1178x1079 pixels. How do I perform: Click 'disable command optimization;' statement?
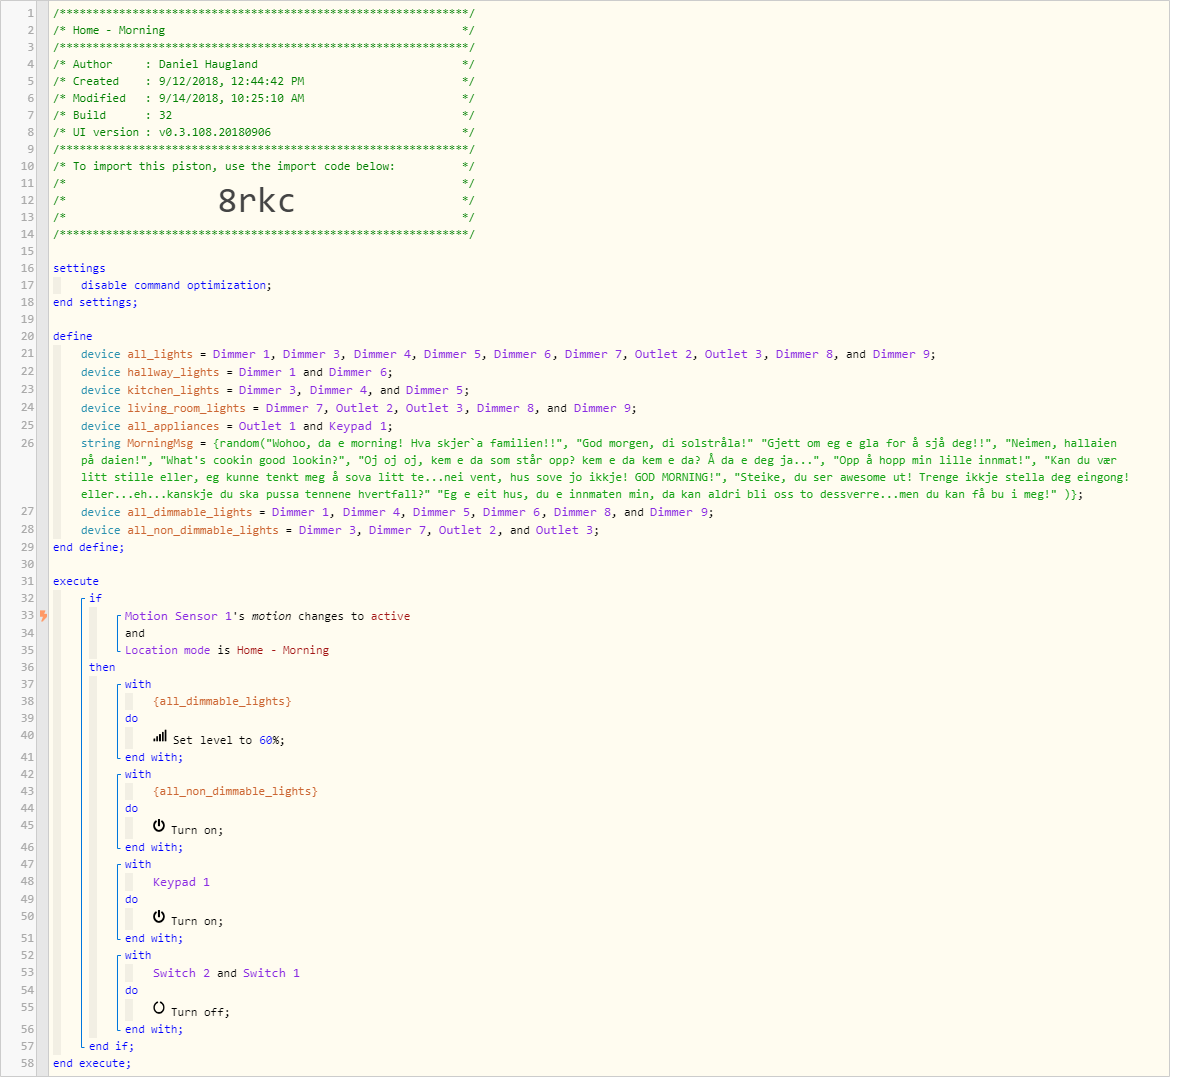click(177, 286)
